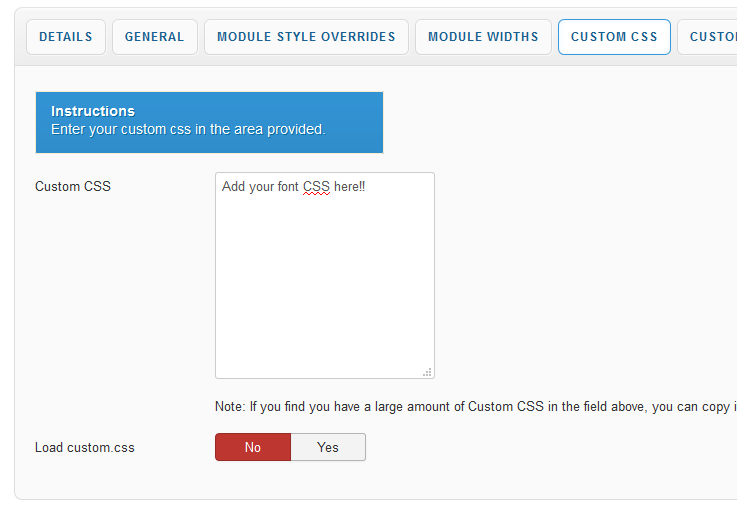Click the bold Instructions heading
This screenshot has width=737, height=509.
coord(93,111)
